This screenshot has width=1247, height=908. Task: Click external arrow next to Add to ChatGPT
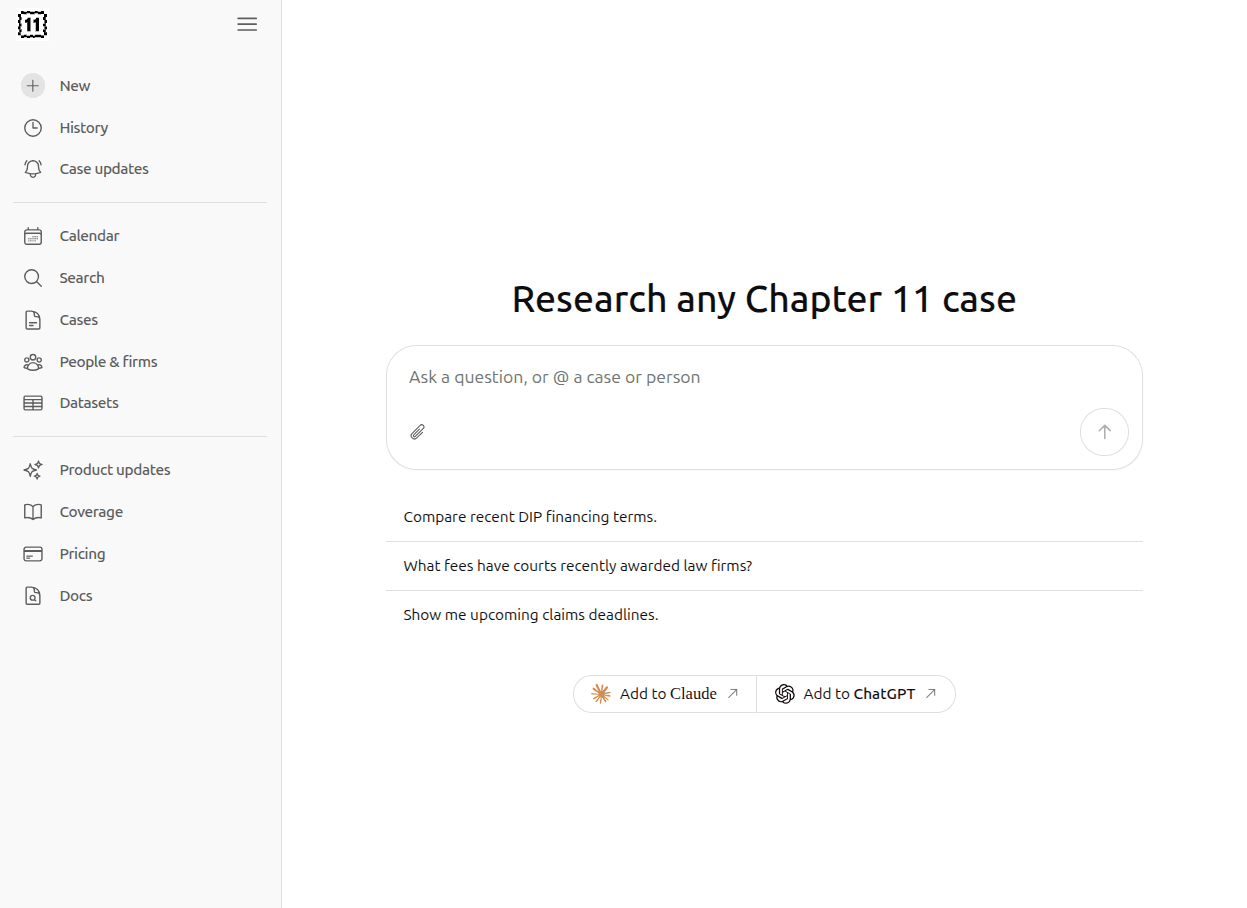931,693
